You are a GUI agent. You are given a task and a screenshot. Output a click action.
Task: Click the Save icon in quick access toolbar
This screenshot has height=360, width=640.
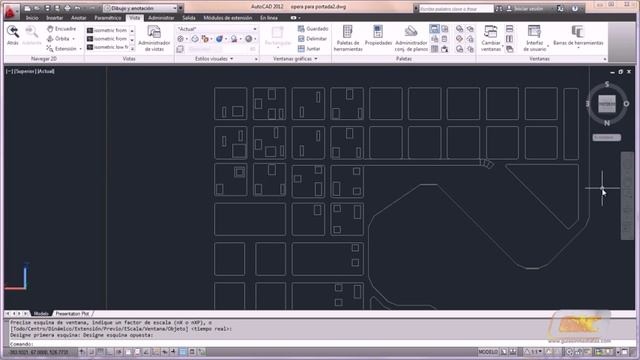[47, 8]
